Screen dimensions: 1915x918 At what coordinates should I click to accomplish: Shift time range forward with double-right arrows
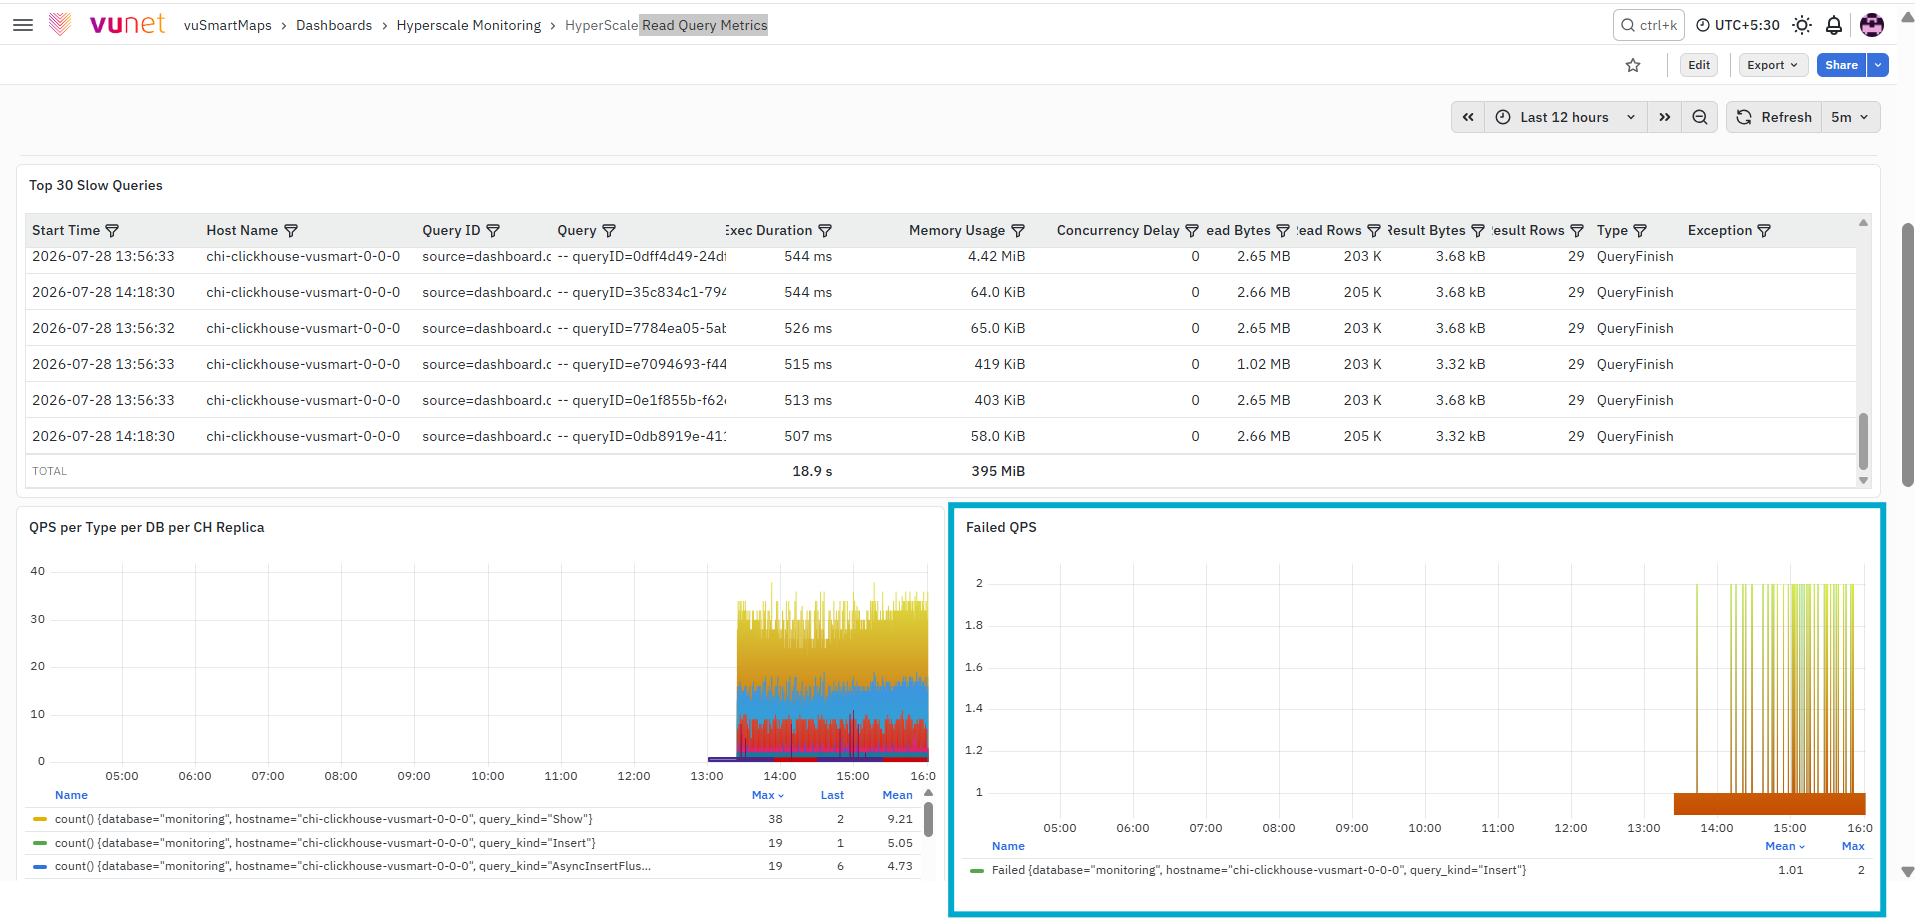(1664, 117)
